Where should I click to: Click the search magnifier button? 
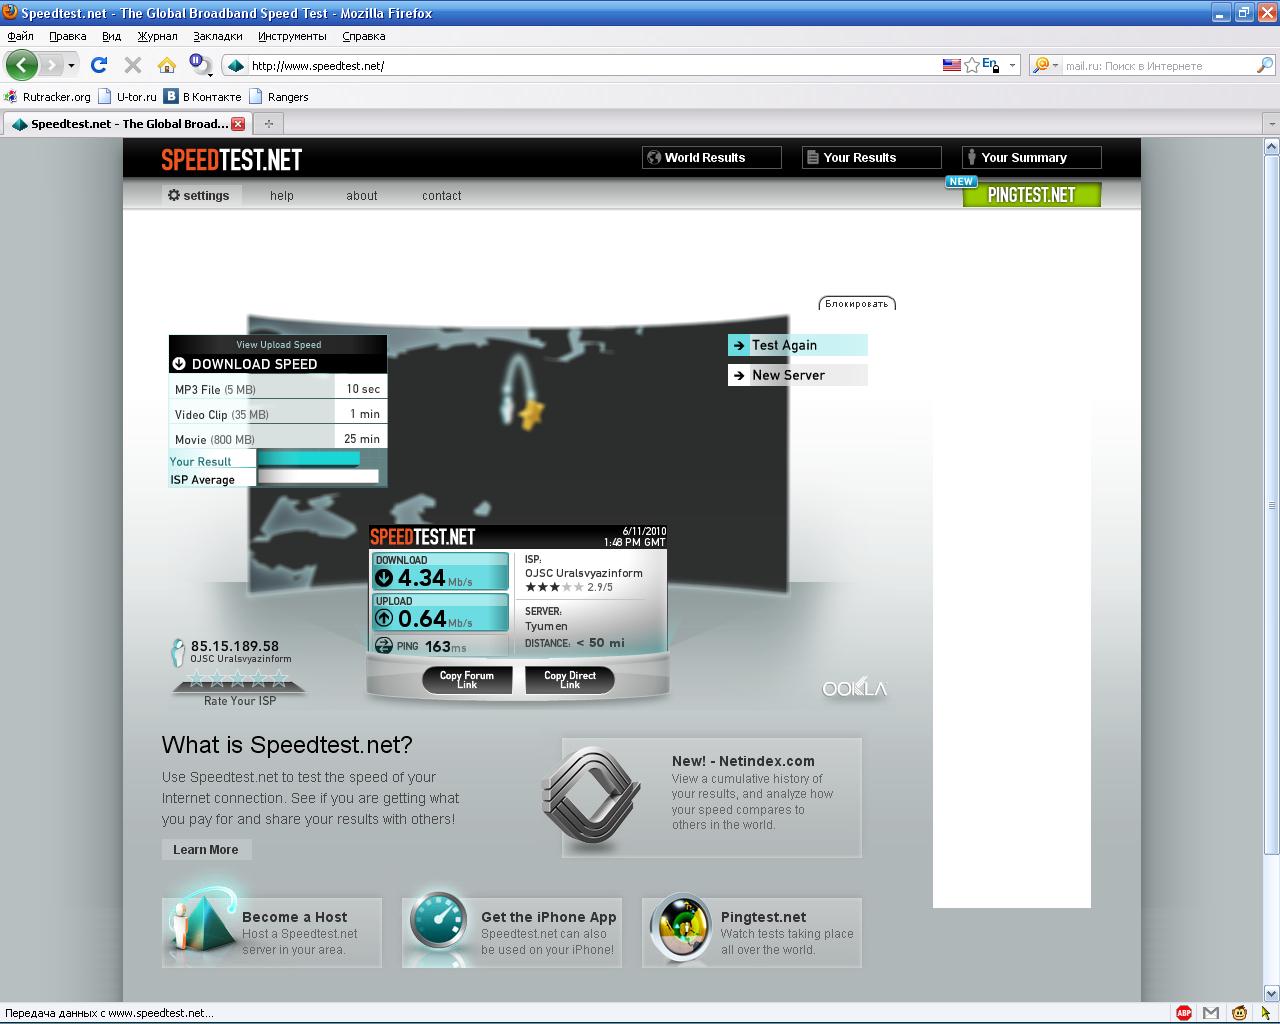1265,65
